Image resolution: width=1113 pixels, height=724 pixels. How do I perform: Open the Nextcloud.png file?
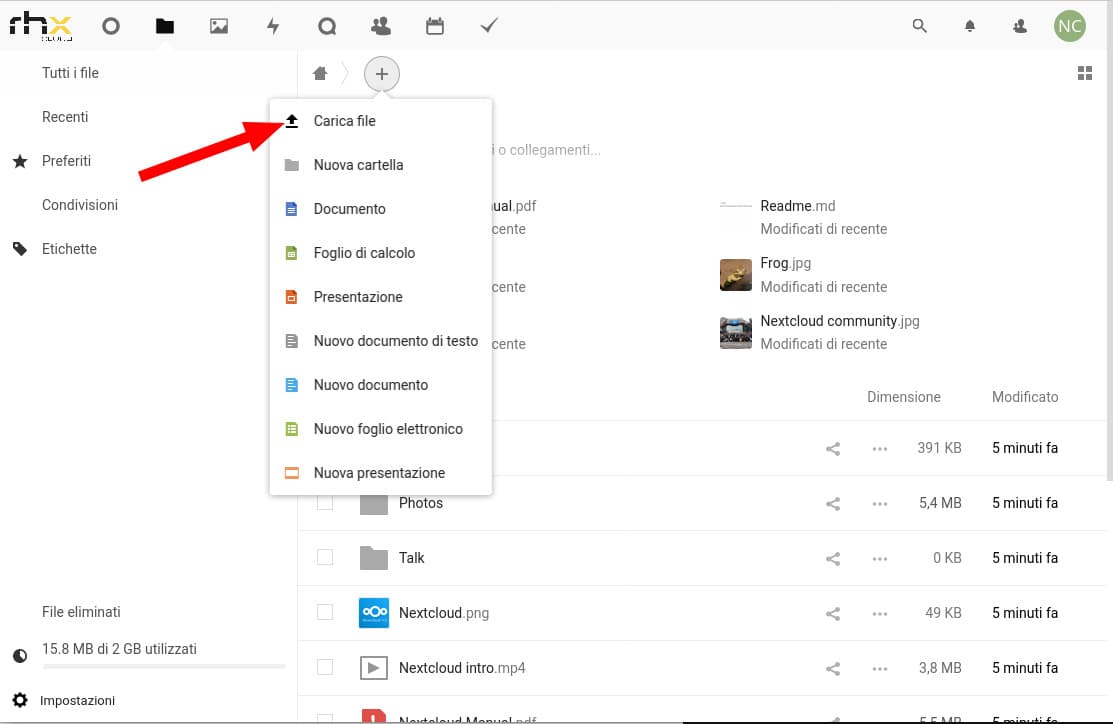pyautogui.click(x=444, y=613)
